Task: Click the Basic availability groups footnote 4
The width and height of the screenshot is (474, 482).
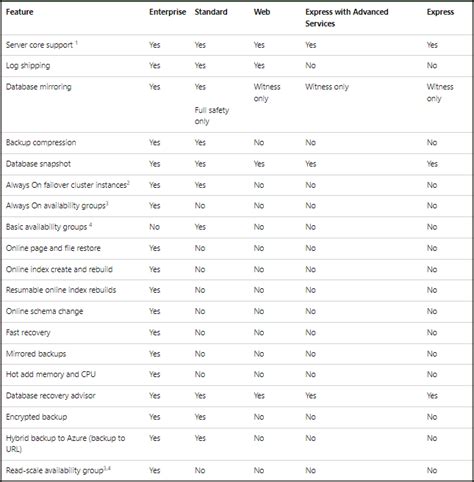Action: pyautogui.click(x=90, y=225)
